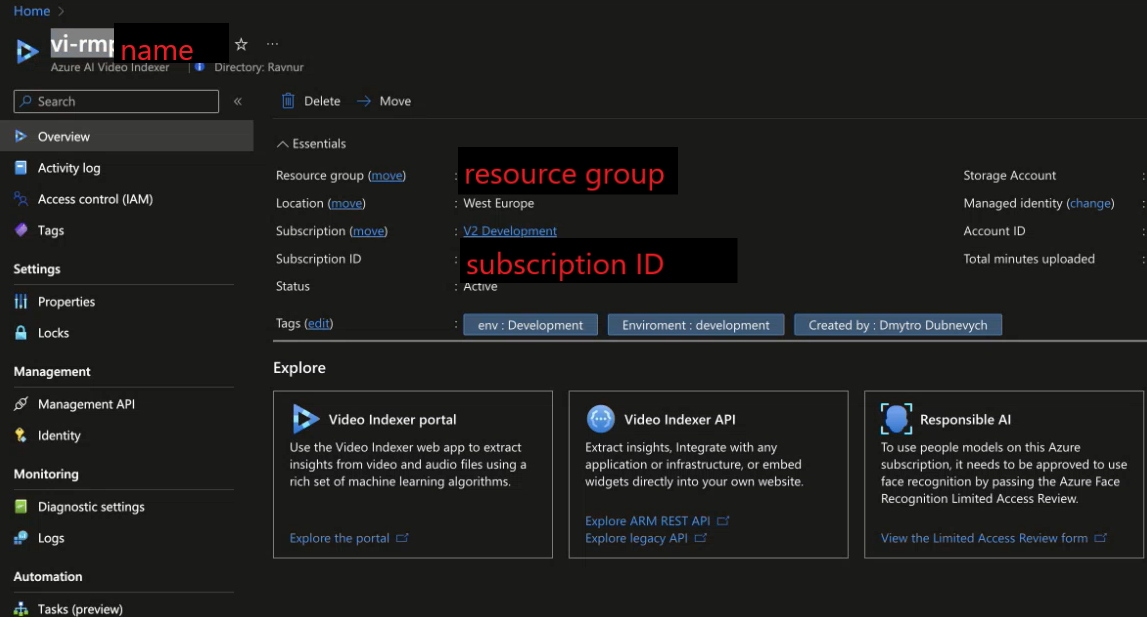The image size is (1147, 617).
Task: Click the Storage Account label
Action: [1009, 176]
